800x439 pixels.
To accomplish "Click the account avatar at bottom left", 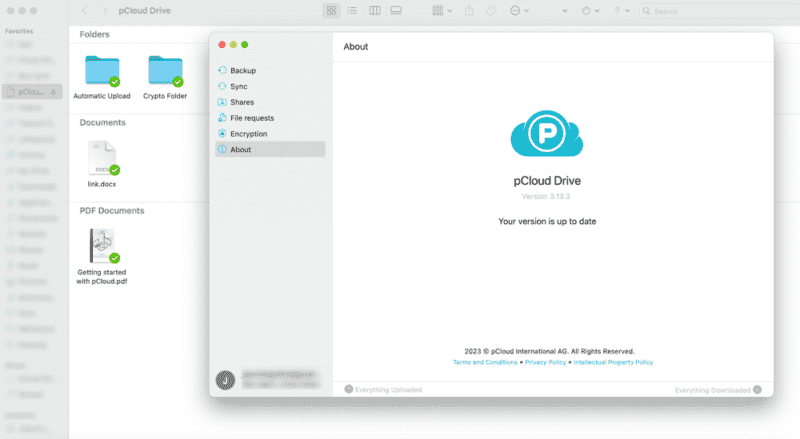I will tap(226, 380).
